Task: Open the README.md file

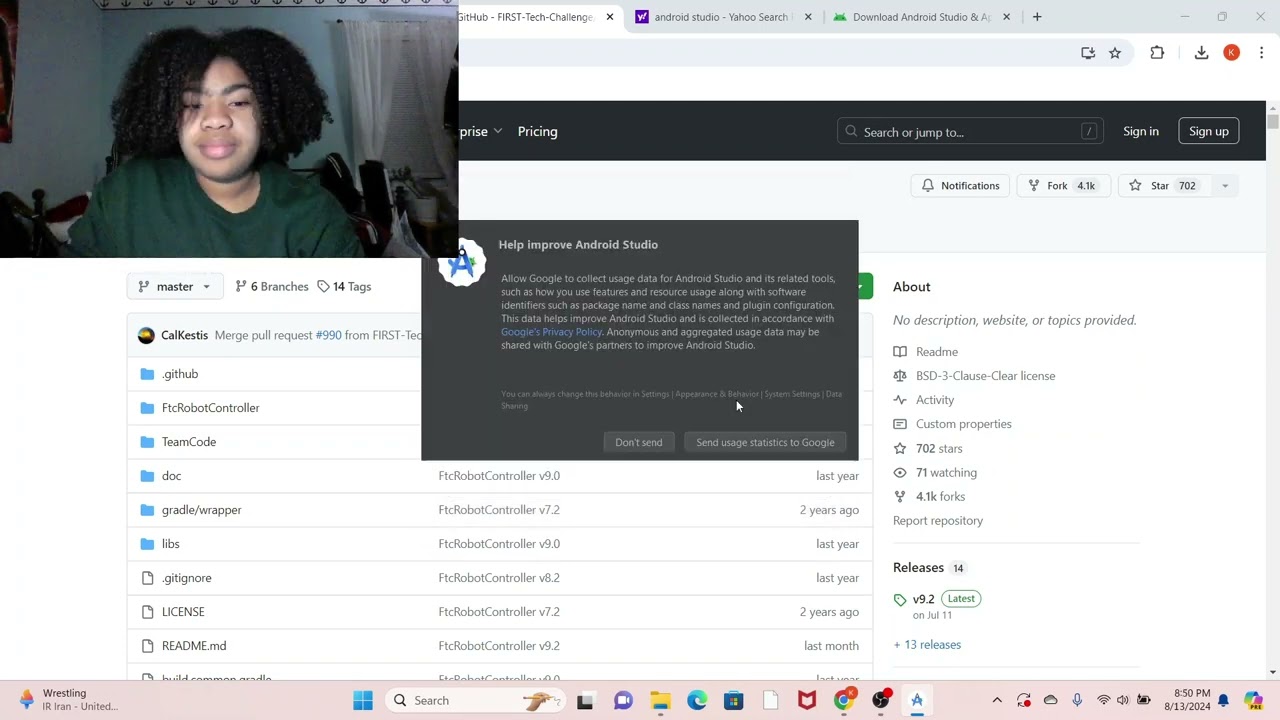Action: pos(194,646)
